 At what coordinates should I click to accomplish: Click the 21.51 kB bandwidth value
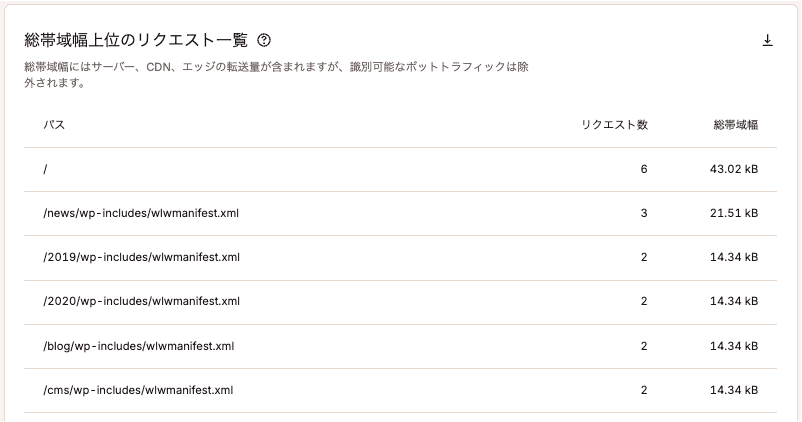(733, 213)
